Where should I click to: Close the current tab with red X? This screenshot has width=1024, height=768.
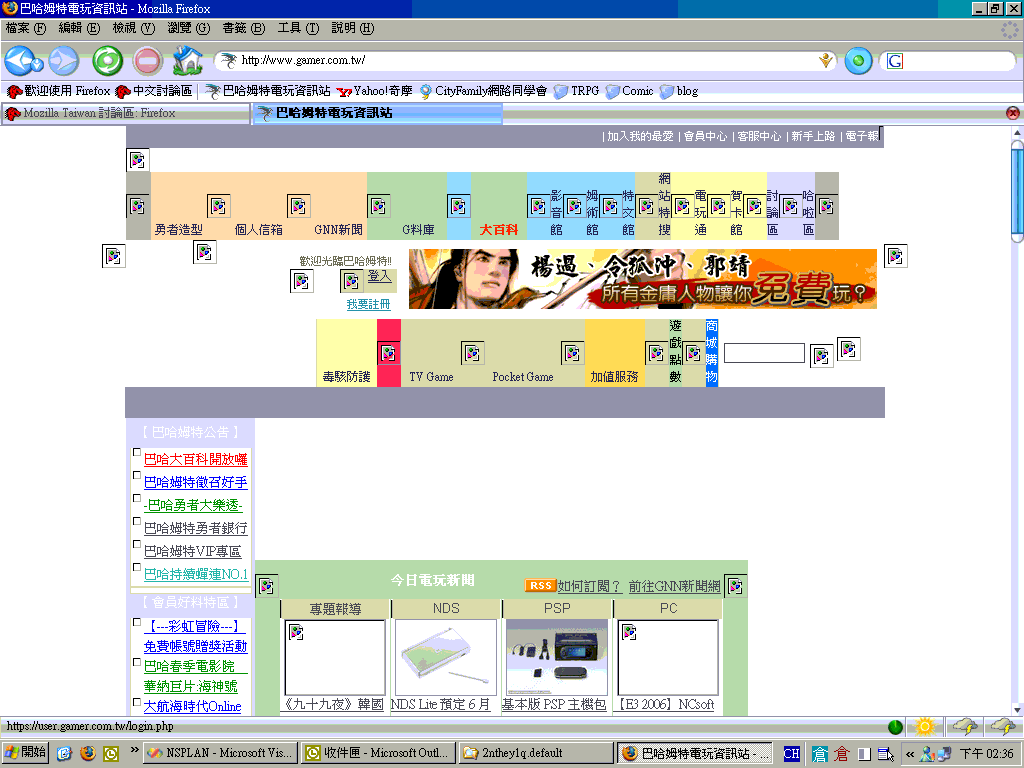(x=1013, y=113)
